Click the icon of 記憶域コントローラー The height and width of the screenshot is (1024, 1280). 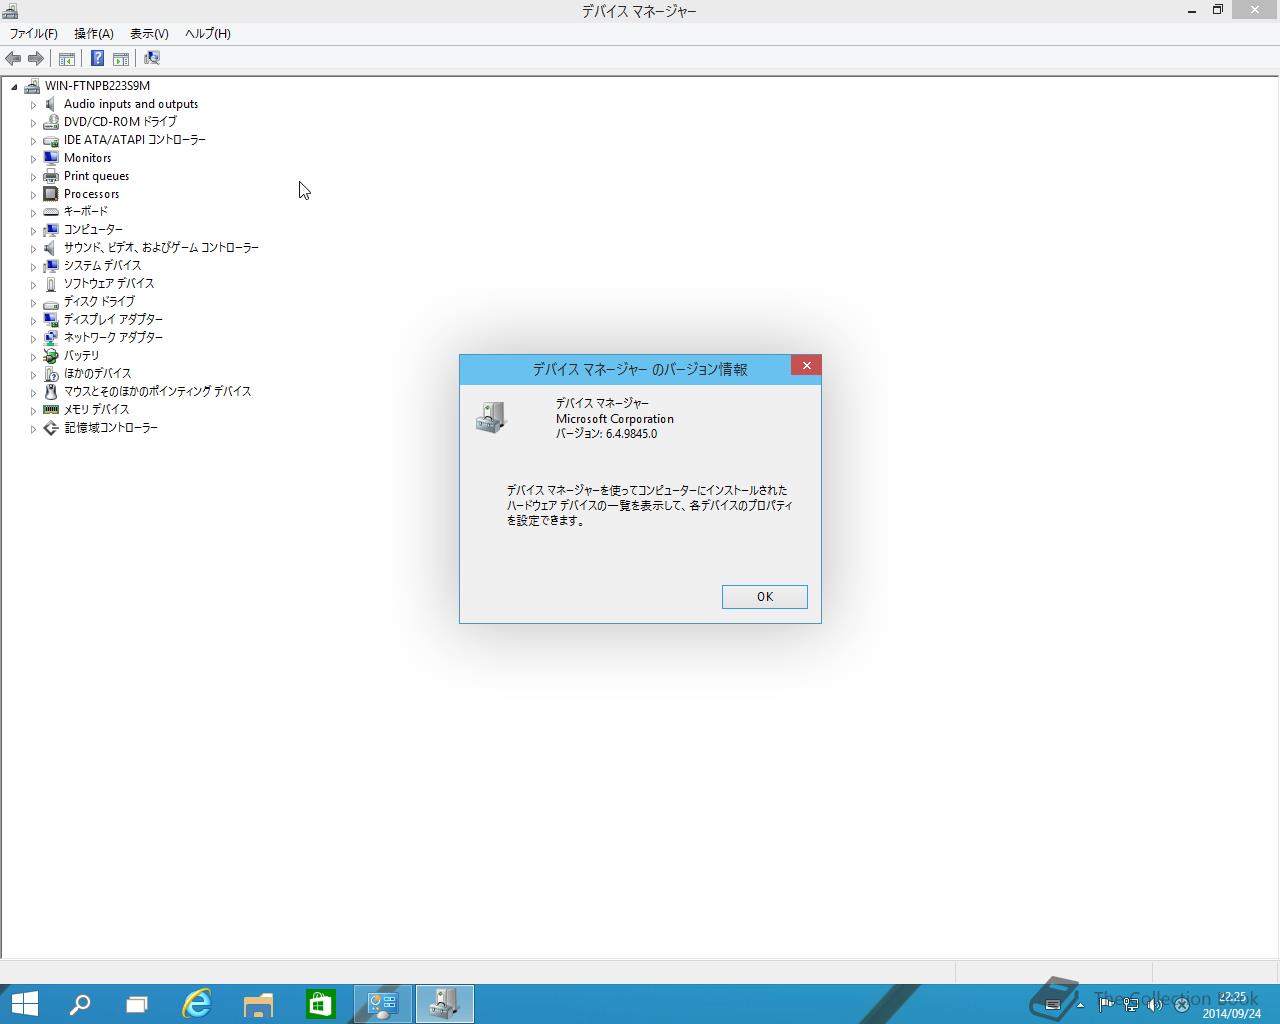coord(51,428)
